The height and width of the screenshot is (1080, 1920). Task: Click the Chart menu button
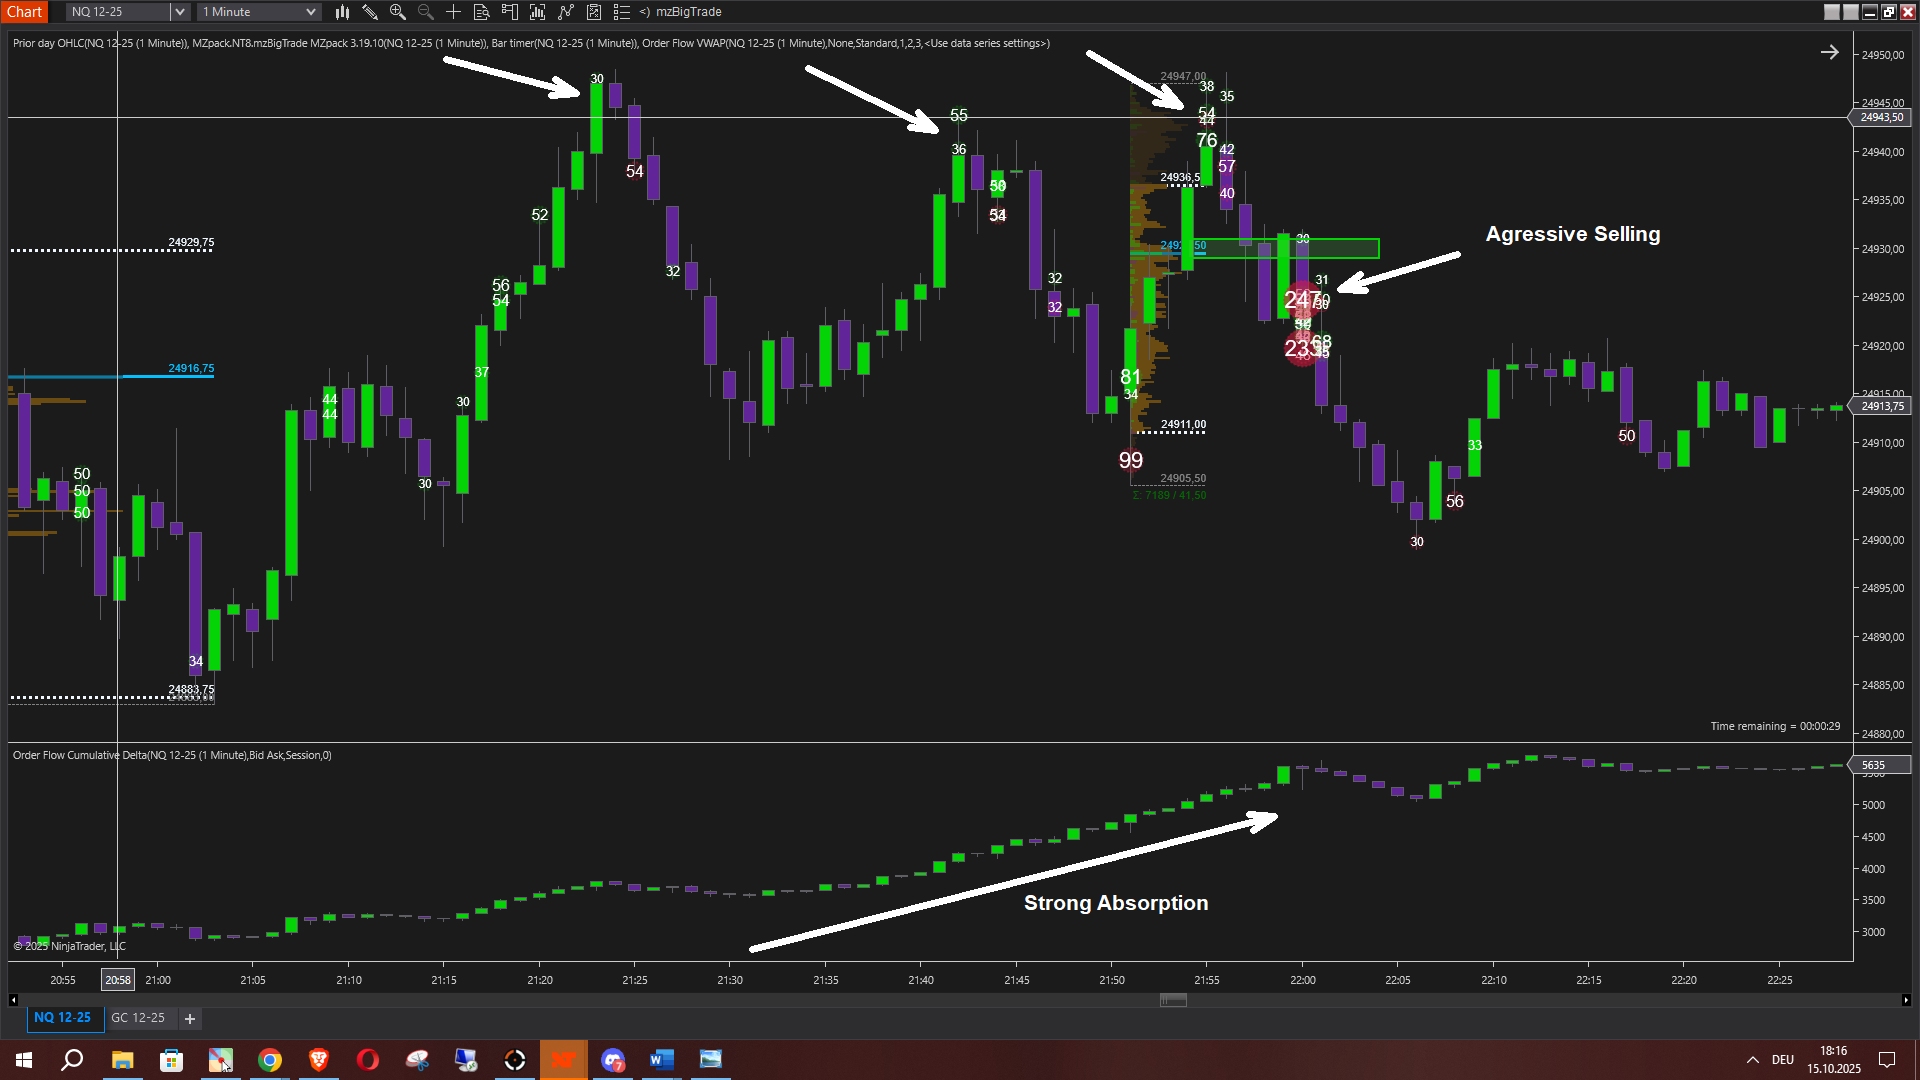coord(24,12)
